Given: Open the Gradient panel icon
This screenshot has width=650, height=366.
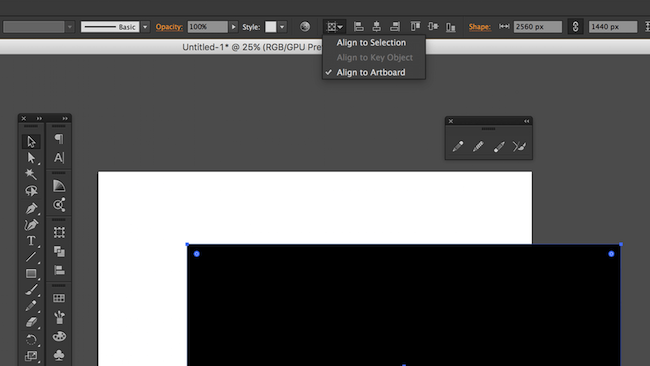Looking at the screenshot, I should pos(59,186).
